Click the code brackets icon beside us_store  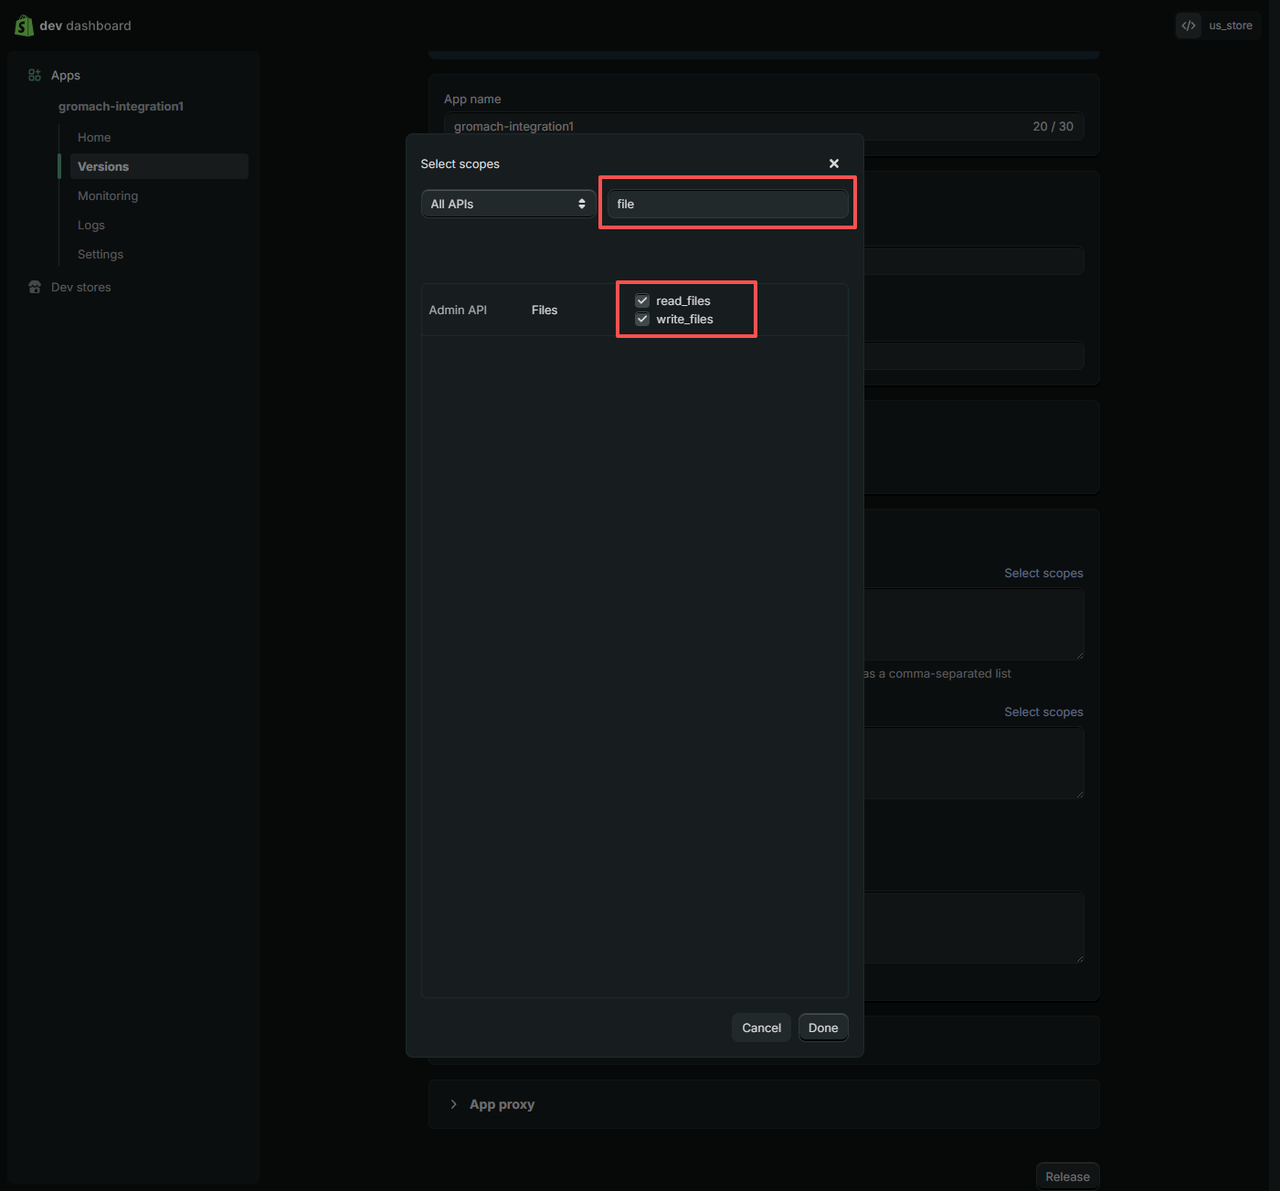click(x=1188, y=26)
